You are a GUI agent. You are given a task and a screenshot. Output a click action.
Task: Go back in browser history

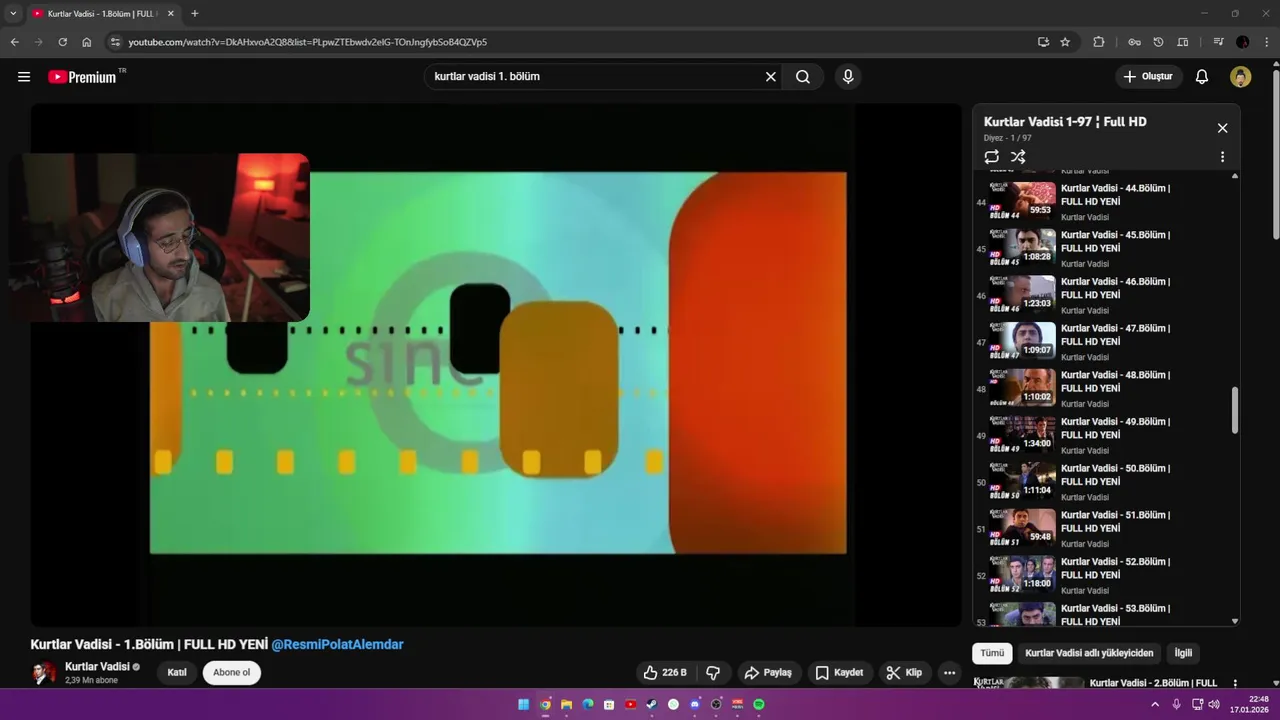pos(15,42)
